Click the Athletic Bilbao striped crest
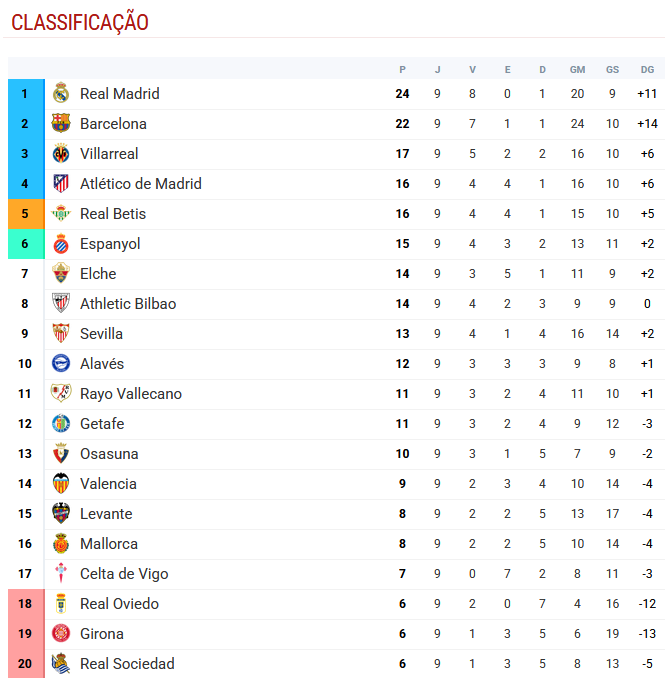 coord(61,304)
